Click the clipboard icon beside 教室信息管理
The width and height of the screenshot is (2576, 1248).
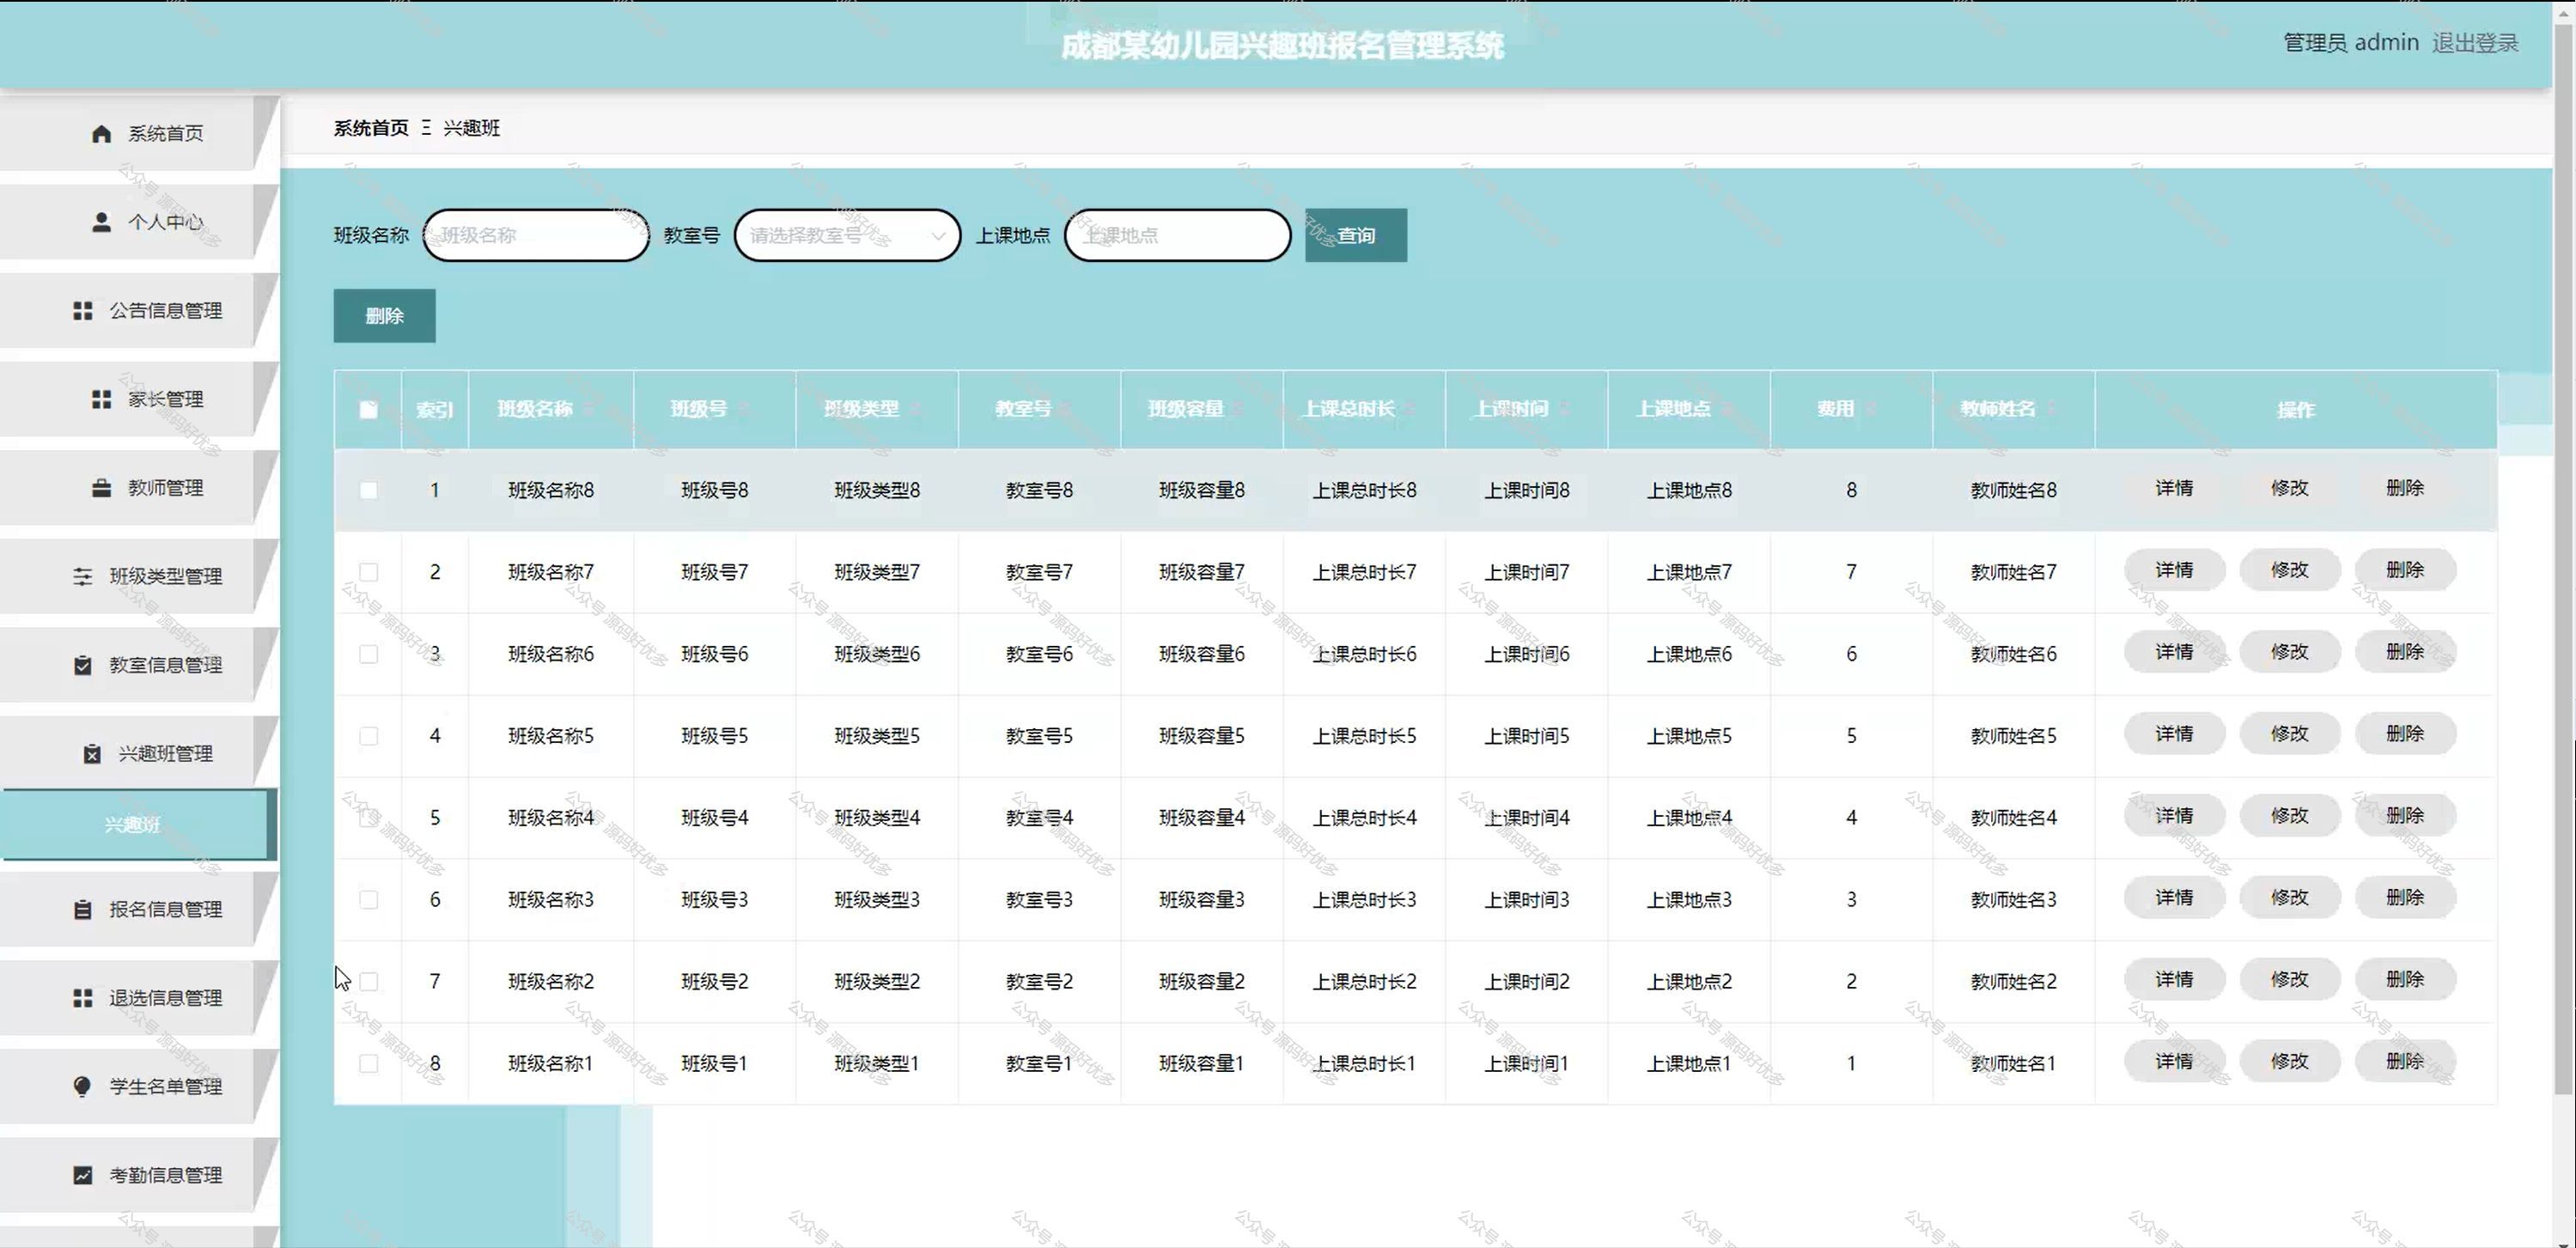83,665
